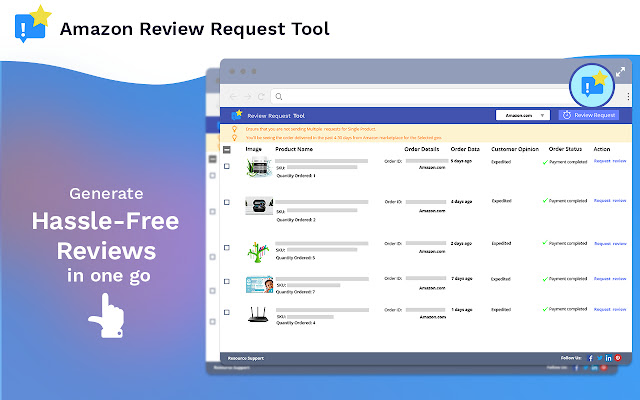Viewport: 640px width, 400px height.
Task: Click 'Quantity Ordered: 5' text
Action: click(x=296, y=258)
